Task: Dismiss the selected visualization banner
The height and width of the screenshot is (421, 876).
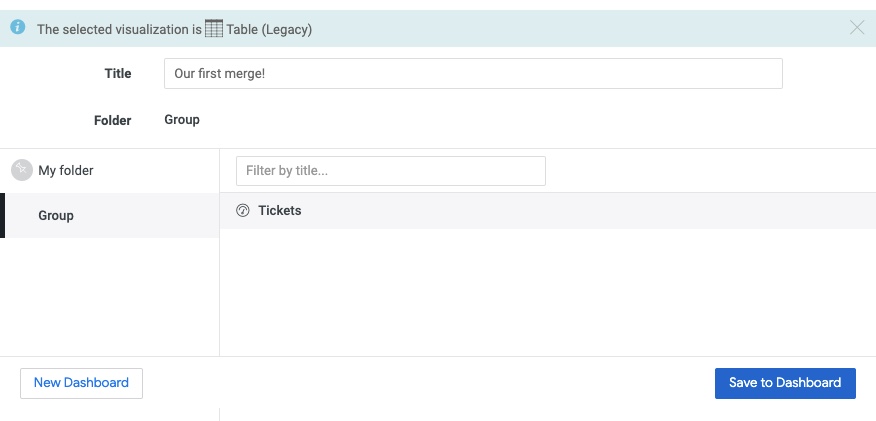Action: [857, 28]
